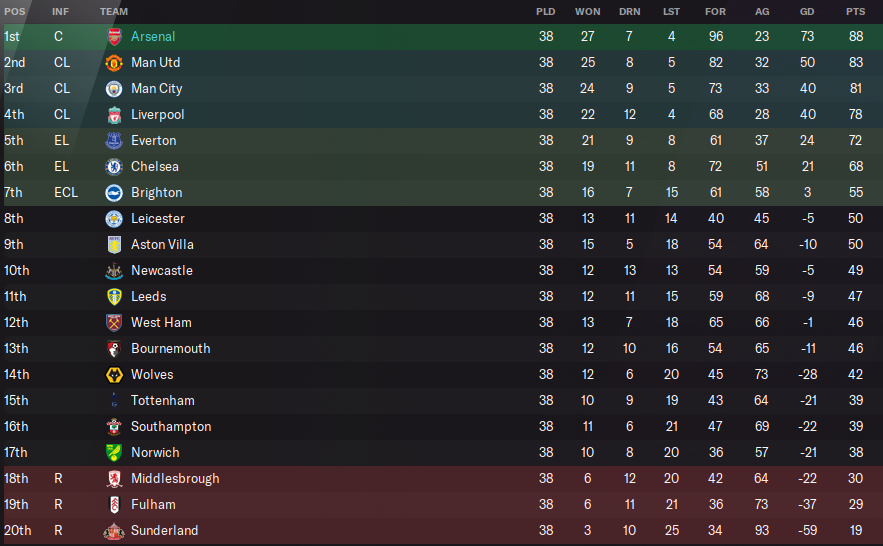
Task: Click the Norwich club crest
Action: click(114, 453)
